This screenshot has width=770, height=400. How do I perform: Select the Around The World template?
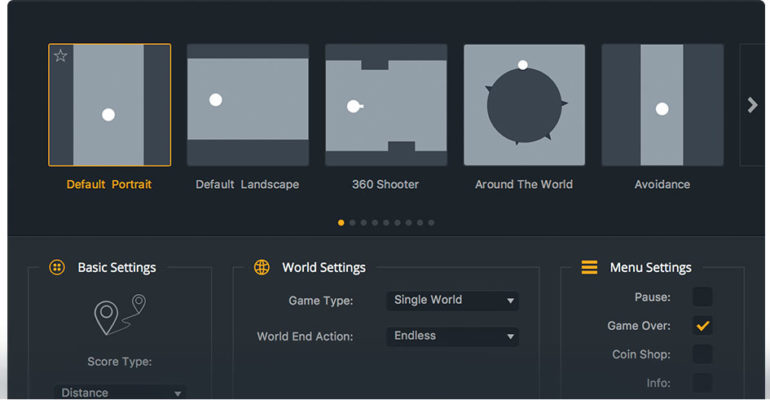click(524, 105)
